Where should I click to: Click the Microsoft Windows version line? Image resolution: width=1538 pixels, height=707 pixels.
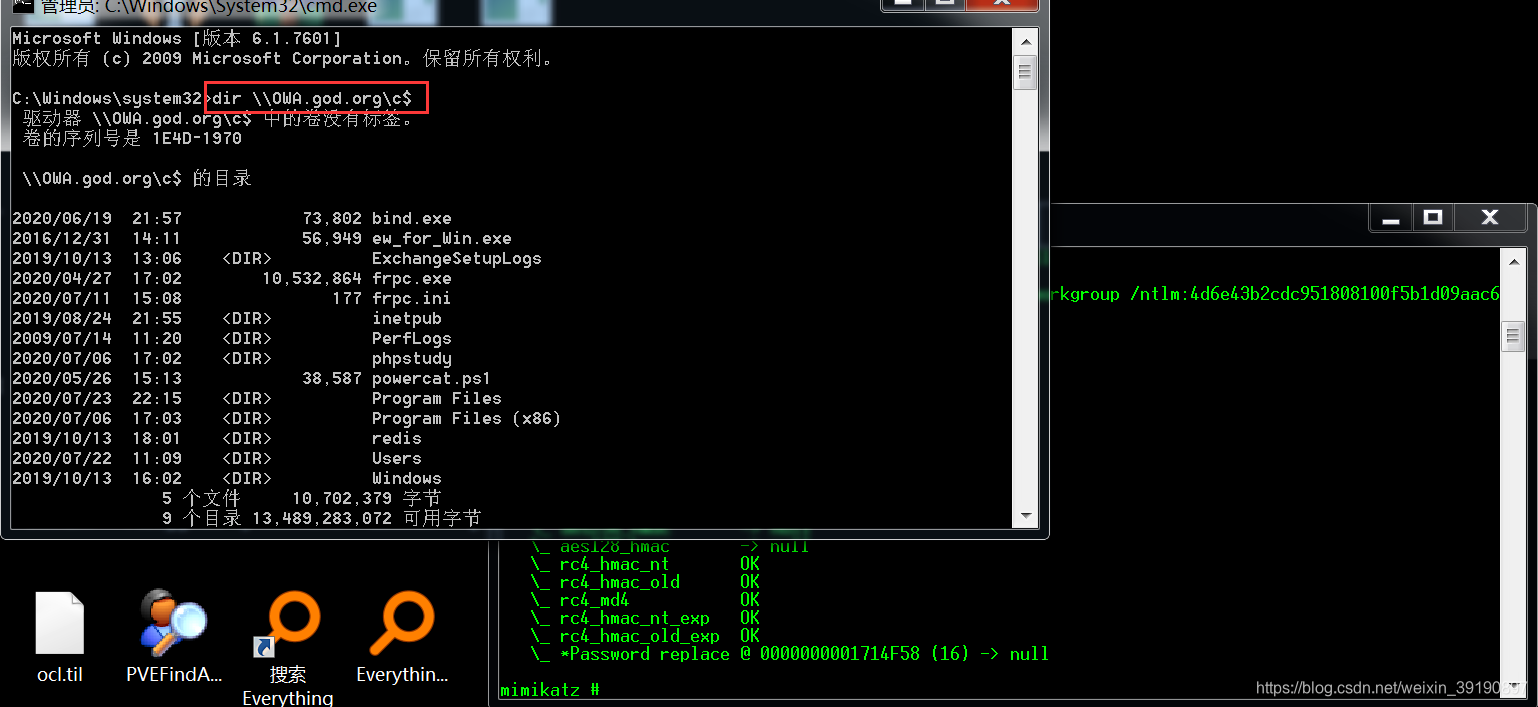pos(176,38)
